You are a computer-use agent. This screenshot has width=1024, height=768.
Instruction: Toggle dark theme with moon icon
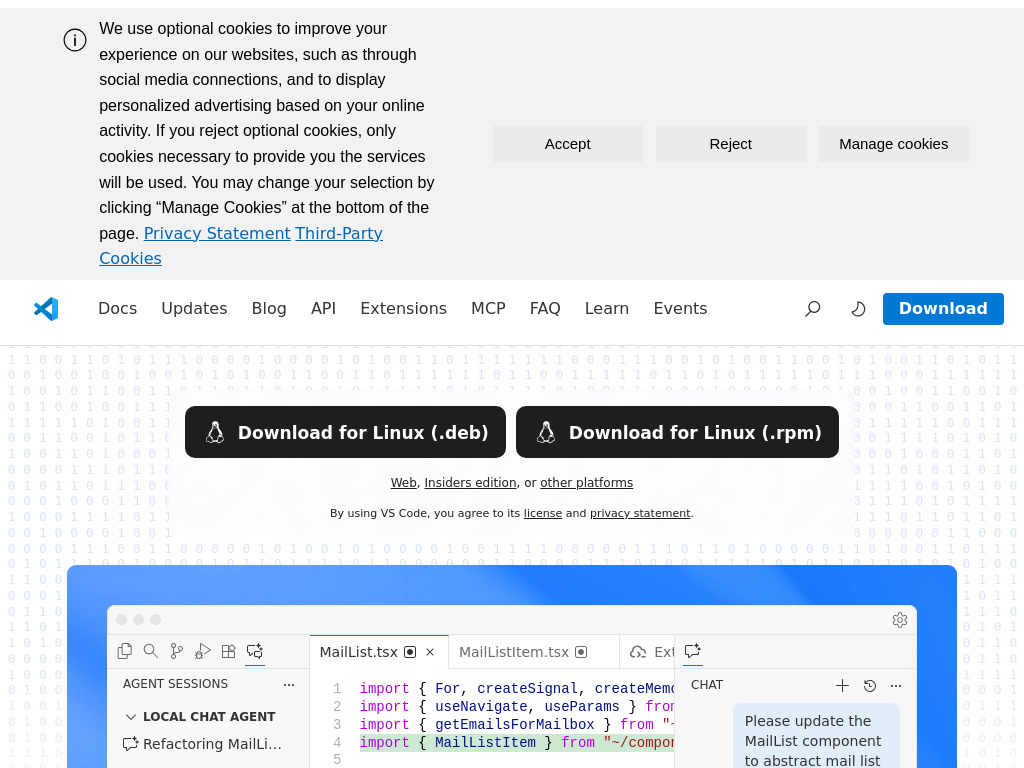[858, 309]
